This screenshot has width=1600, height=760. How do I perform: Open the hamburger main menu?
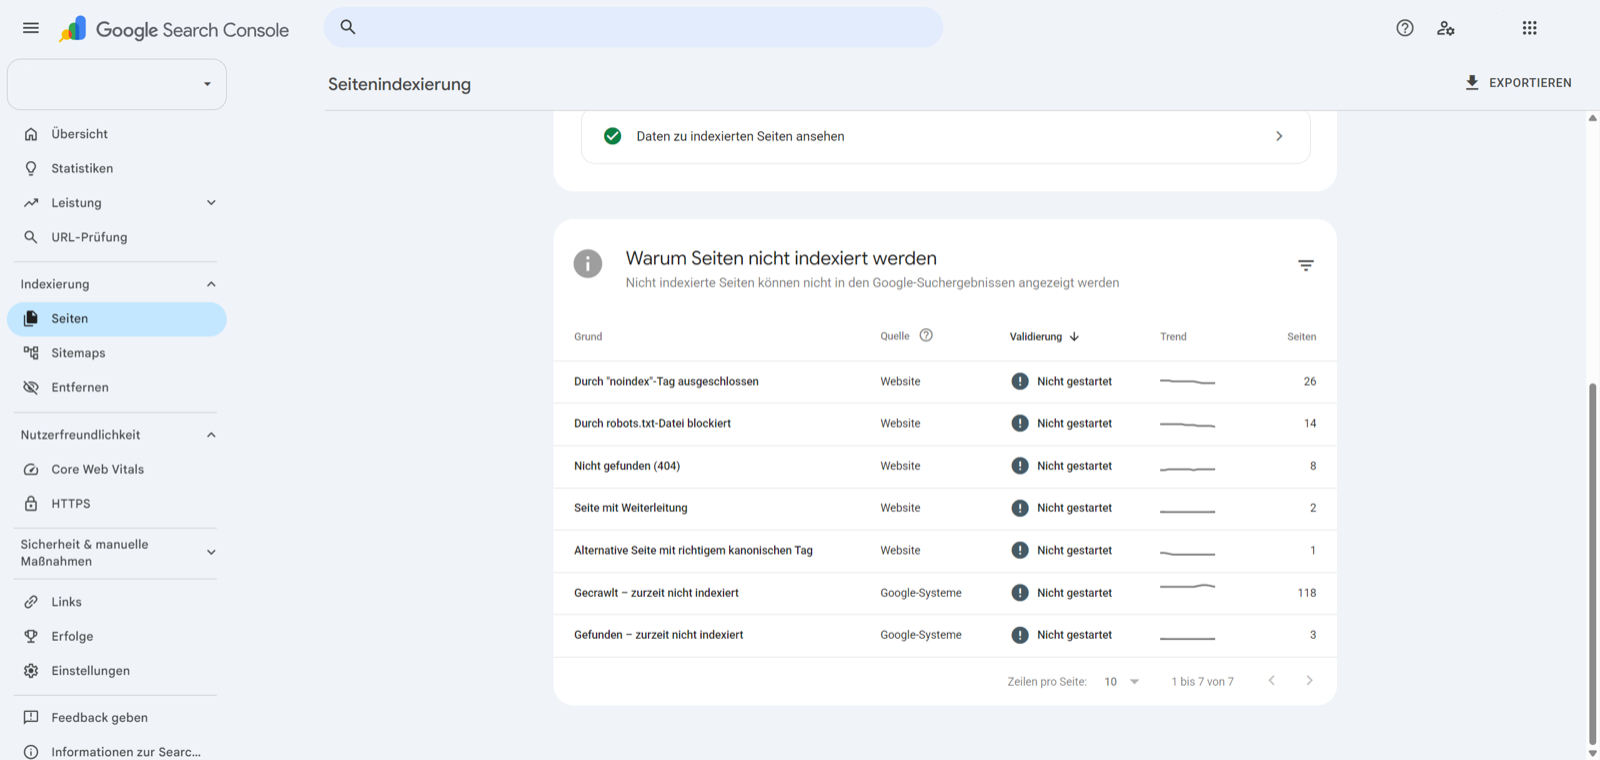(31, 28)
